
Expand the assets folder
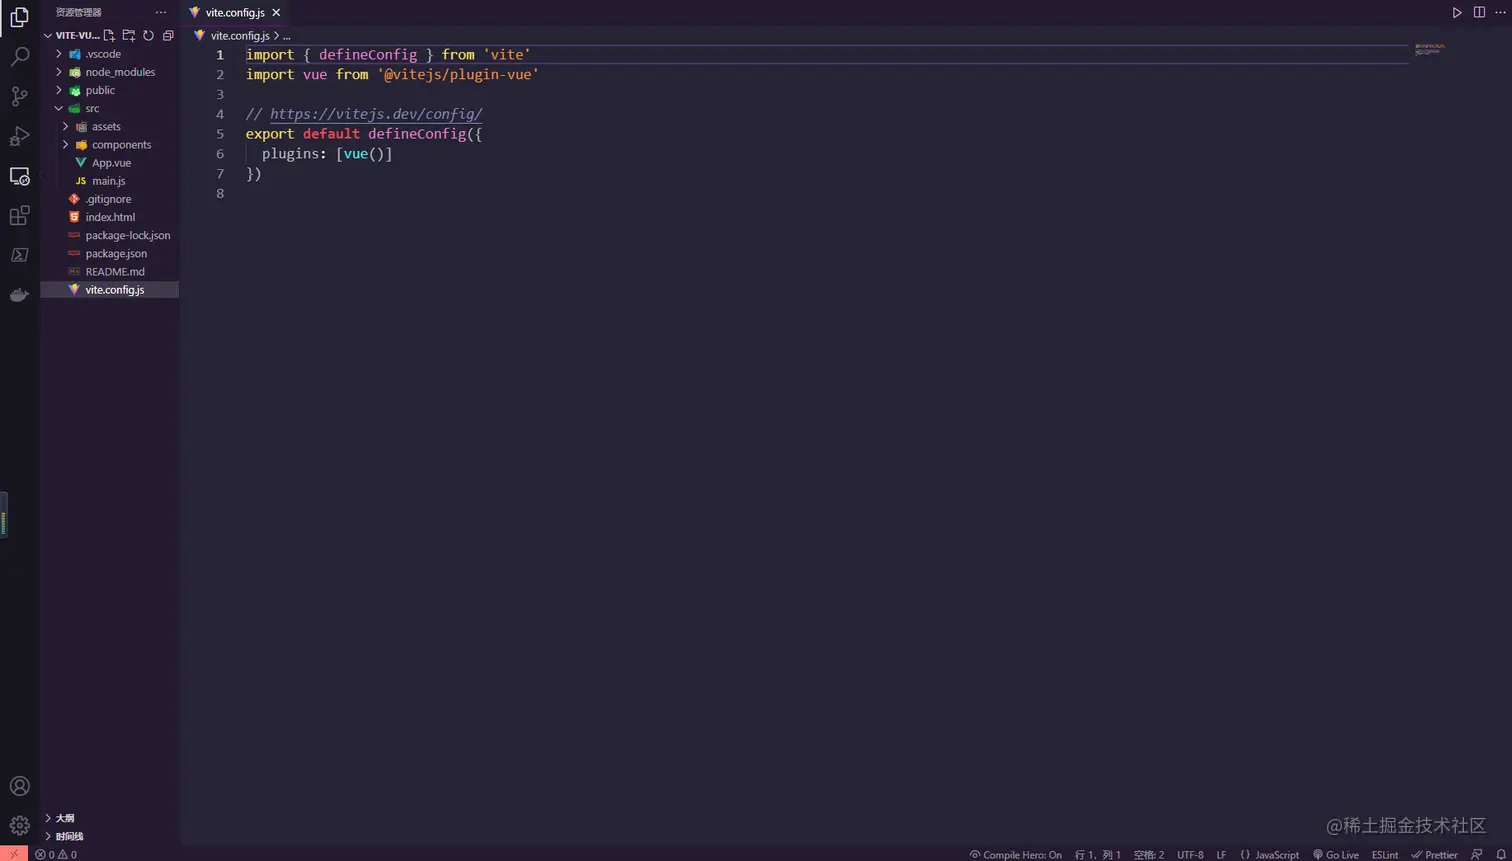point(110,126)
